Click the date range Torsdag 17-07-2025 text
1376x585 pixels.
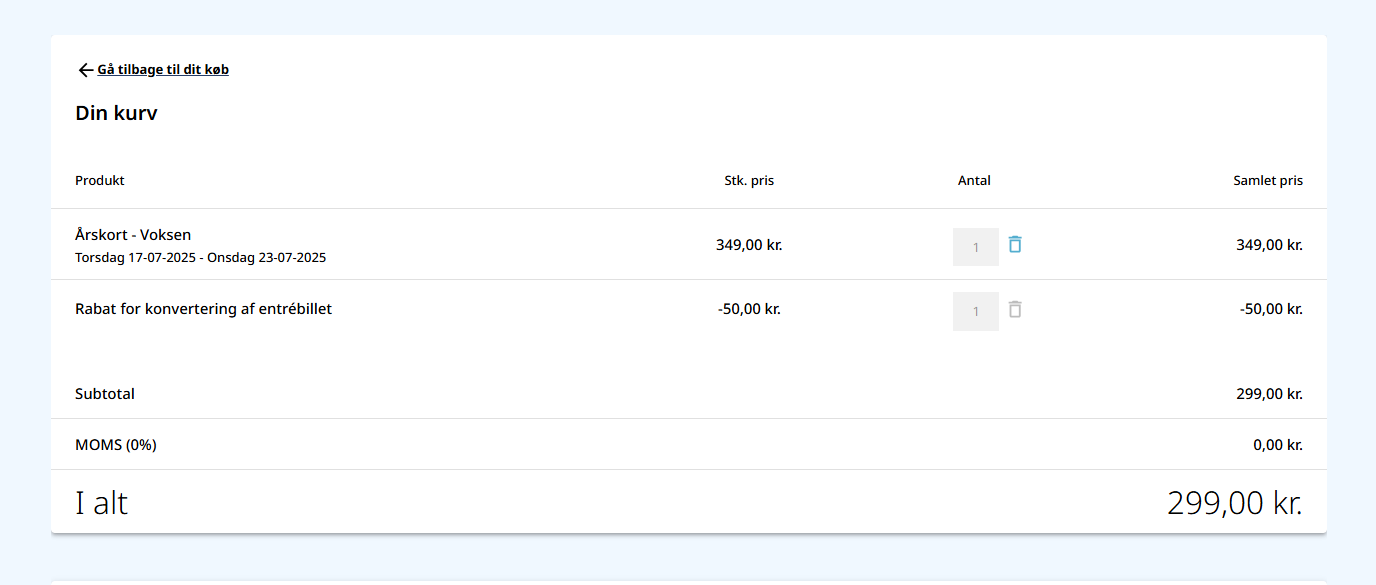(x=200, y=258)
